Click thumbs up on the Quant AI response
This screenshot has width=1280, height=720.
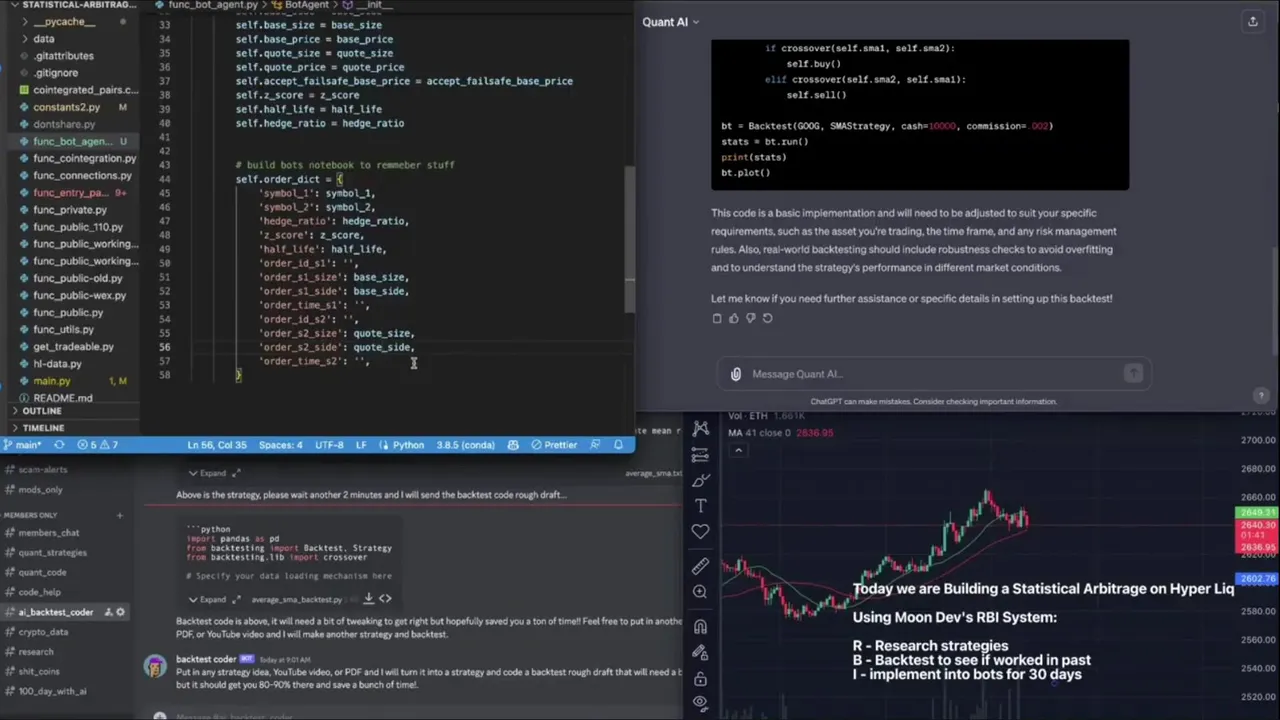tap(734, 318)
